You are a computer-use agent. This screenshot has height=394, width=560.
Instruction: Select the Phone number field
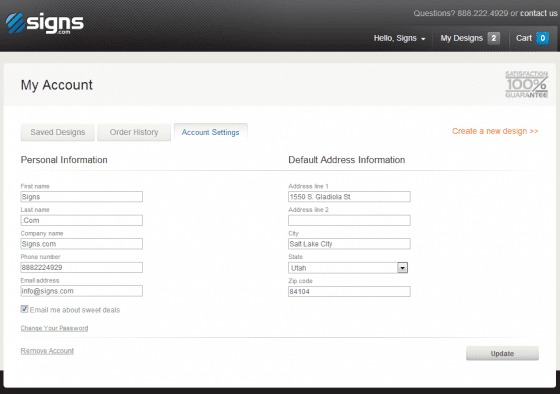[82, 268]
